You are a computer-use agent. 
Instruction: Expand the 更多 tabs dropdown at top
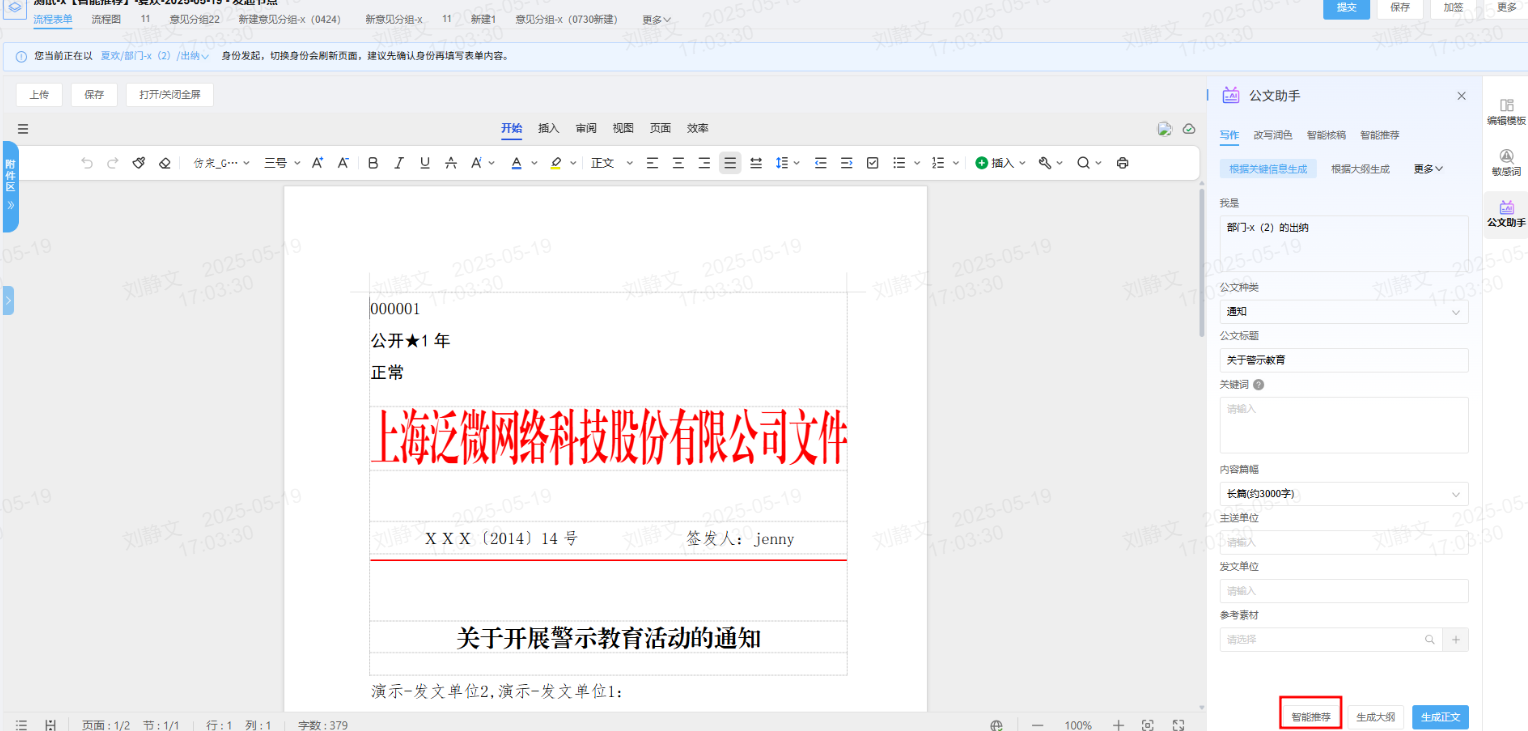pyautogui.click(x=656, y=19)
